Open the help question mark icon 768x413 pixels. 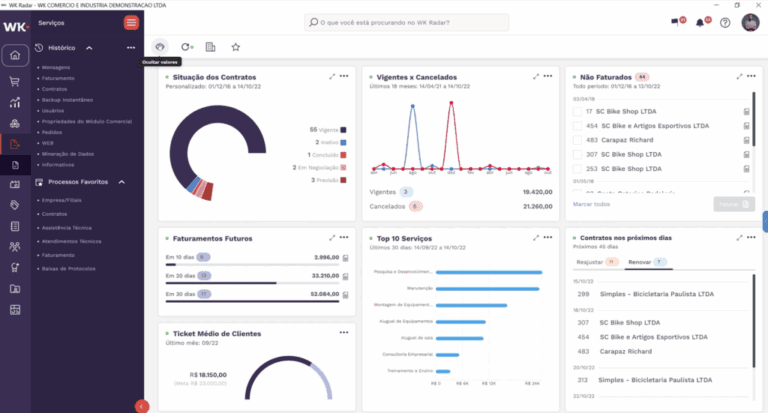725,22
